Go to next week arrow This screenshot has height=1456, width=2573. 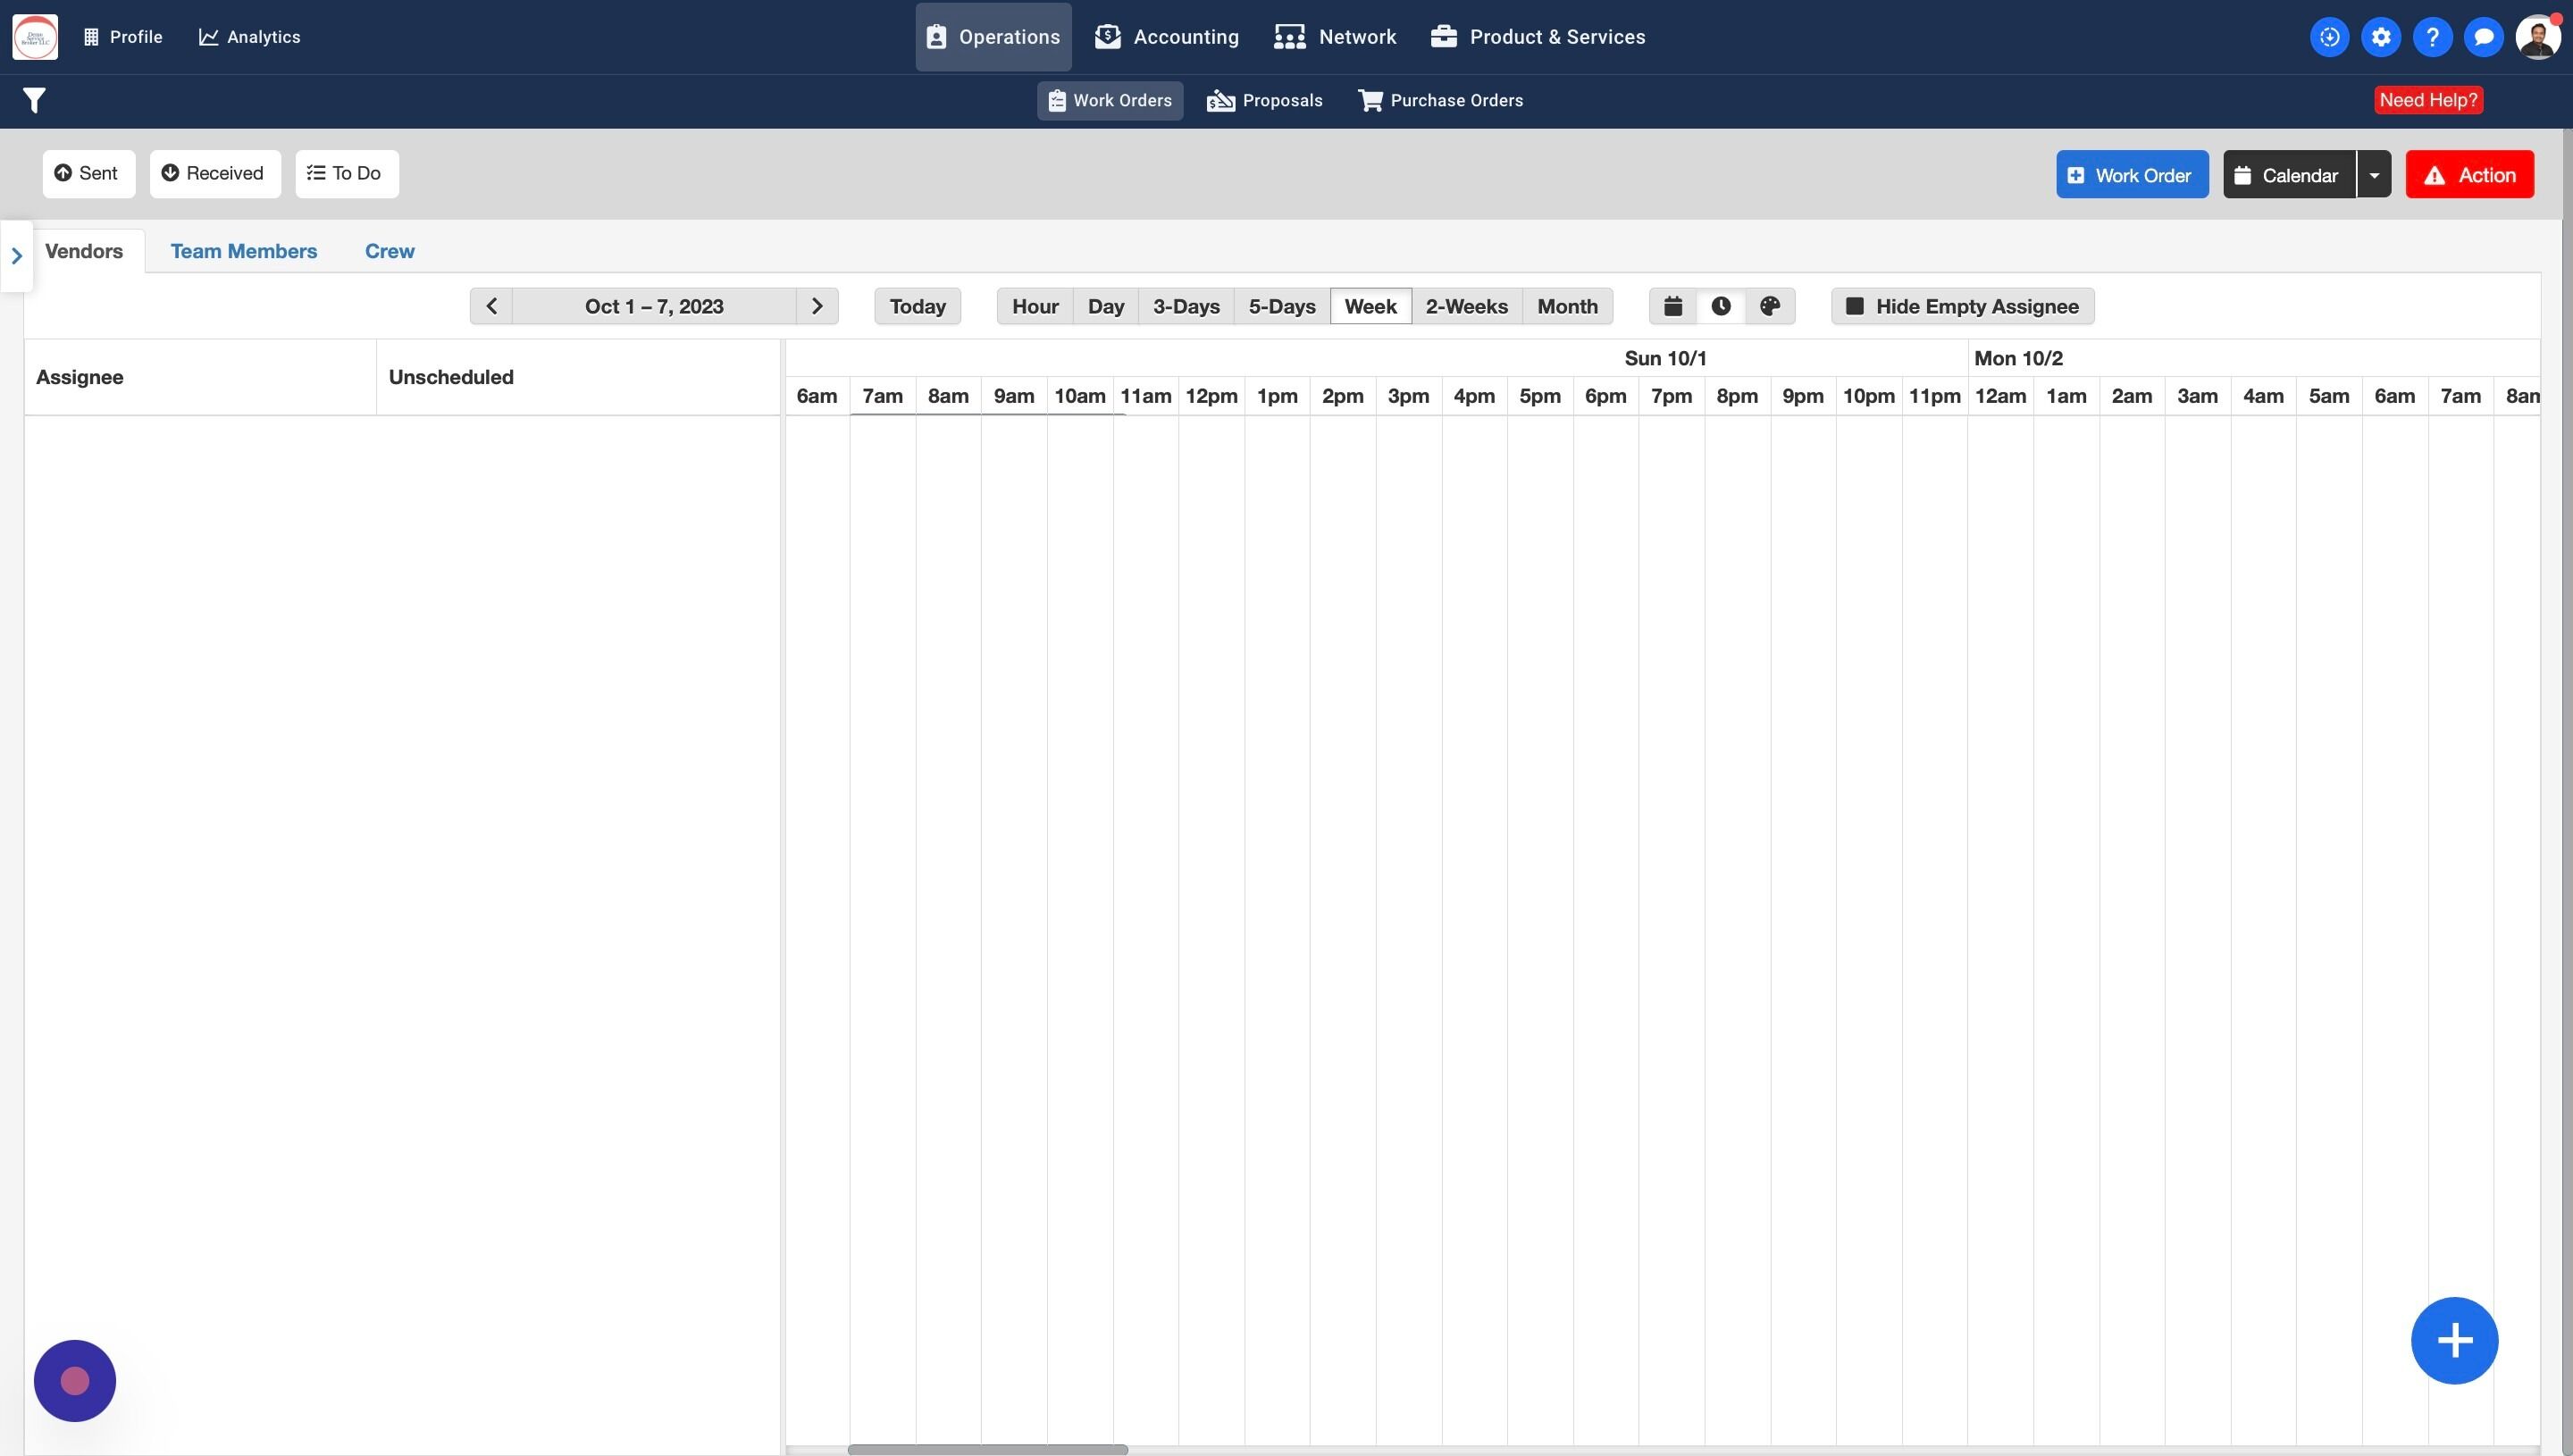coord(816,306)
